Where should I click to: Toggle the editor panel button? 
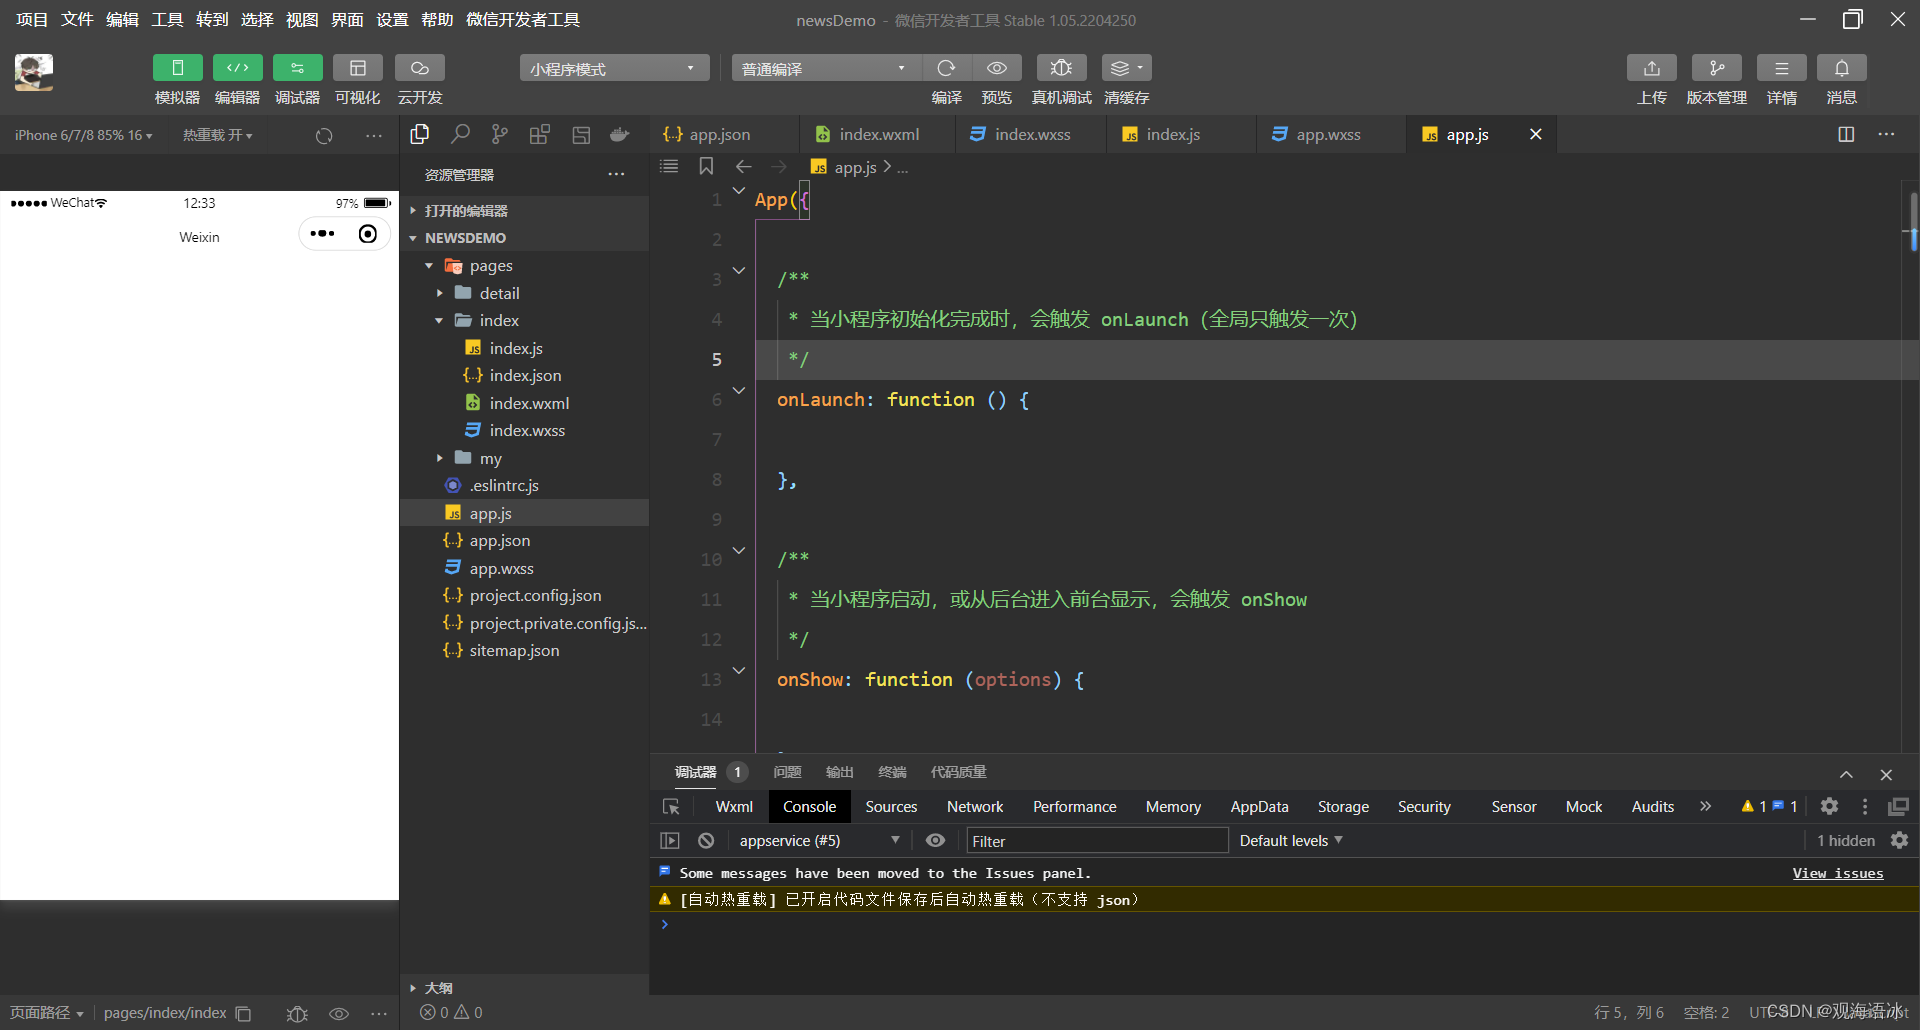237,68
